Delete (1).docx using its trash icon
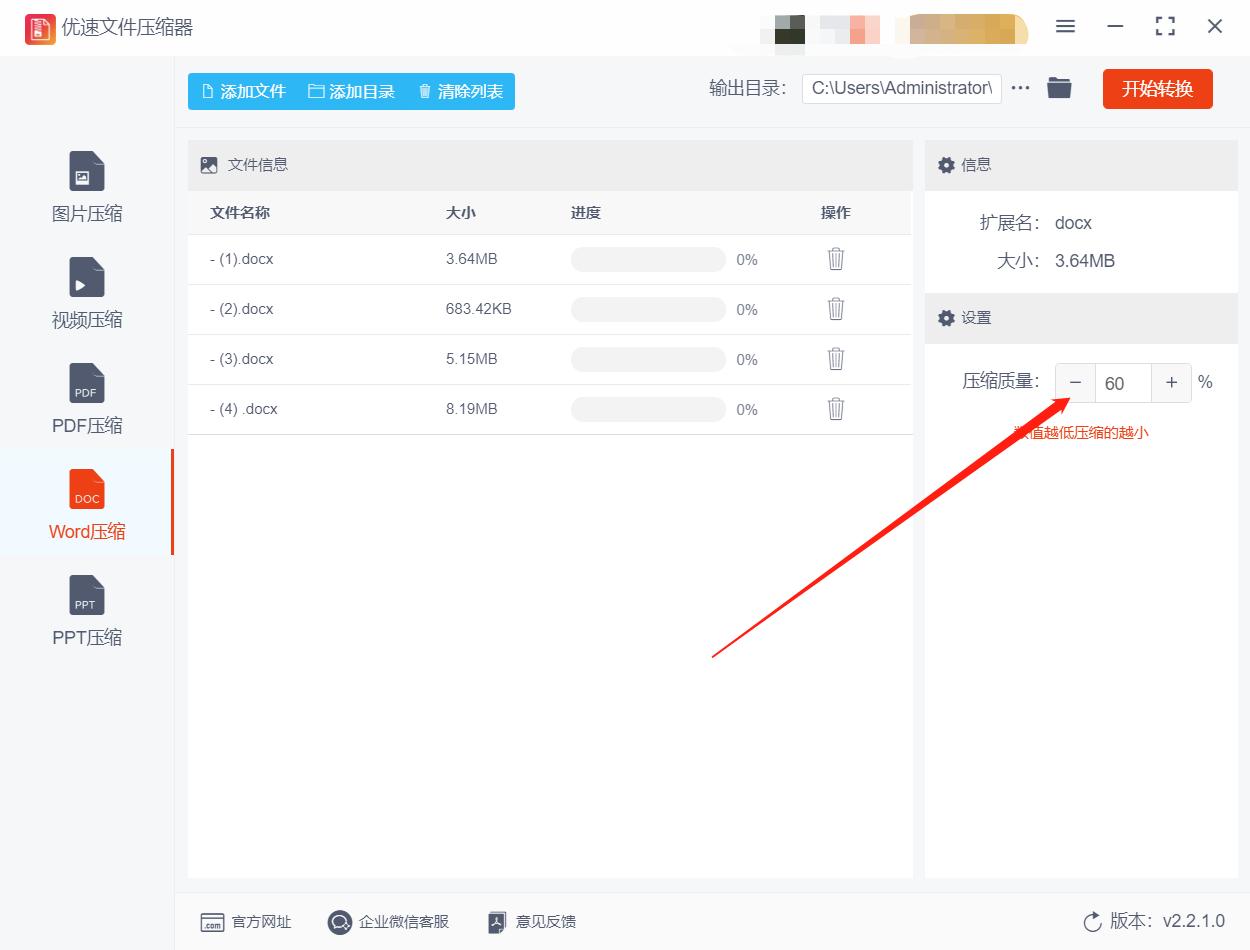1250x950 pixels. (x=835, y=259)
